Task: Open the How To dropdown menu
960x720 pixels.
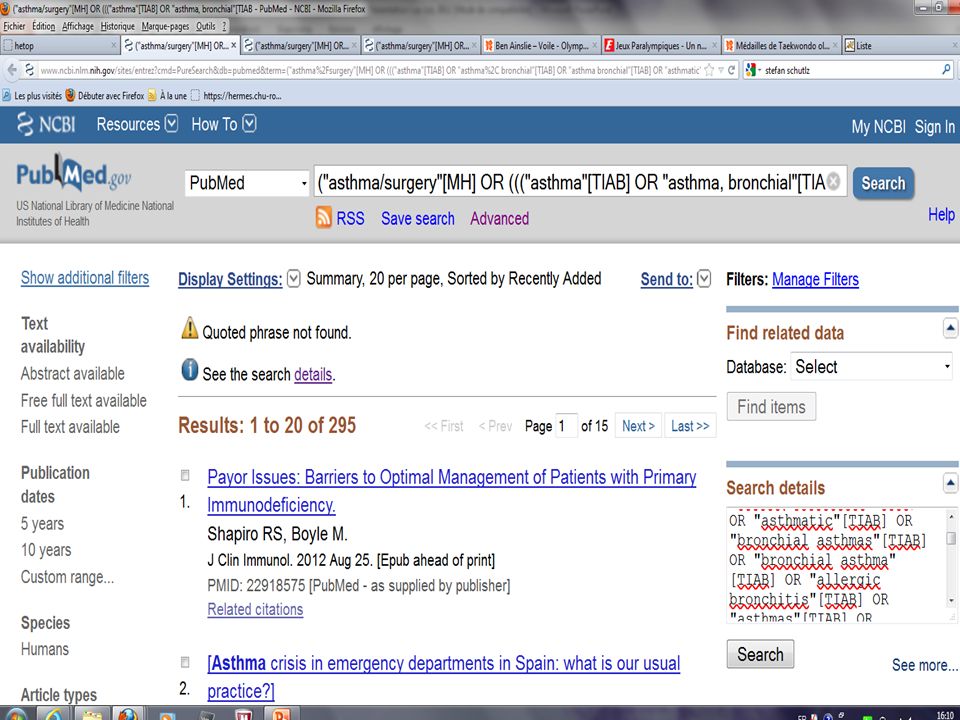Action: 223,124
